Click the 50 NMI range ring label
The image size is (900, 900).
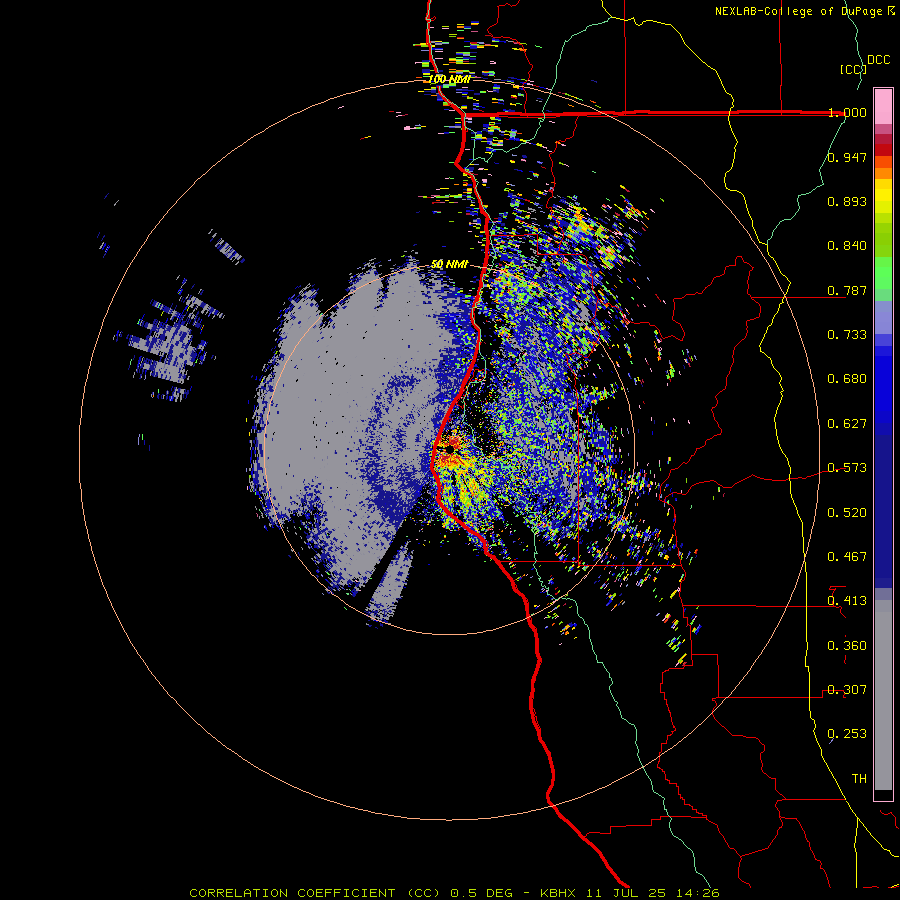pyautogui.click(x=449, y=264)
